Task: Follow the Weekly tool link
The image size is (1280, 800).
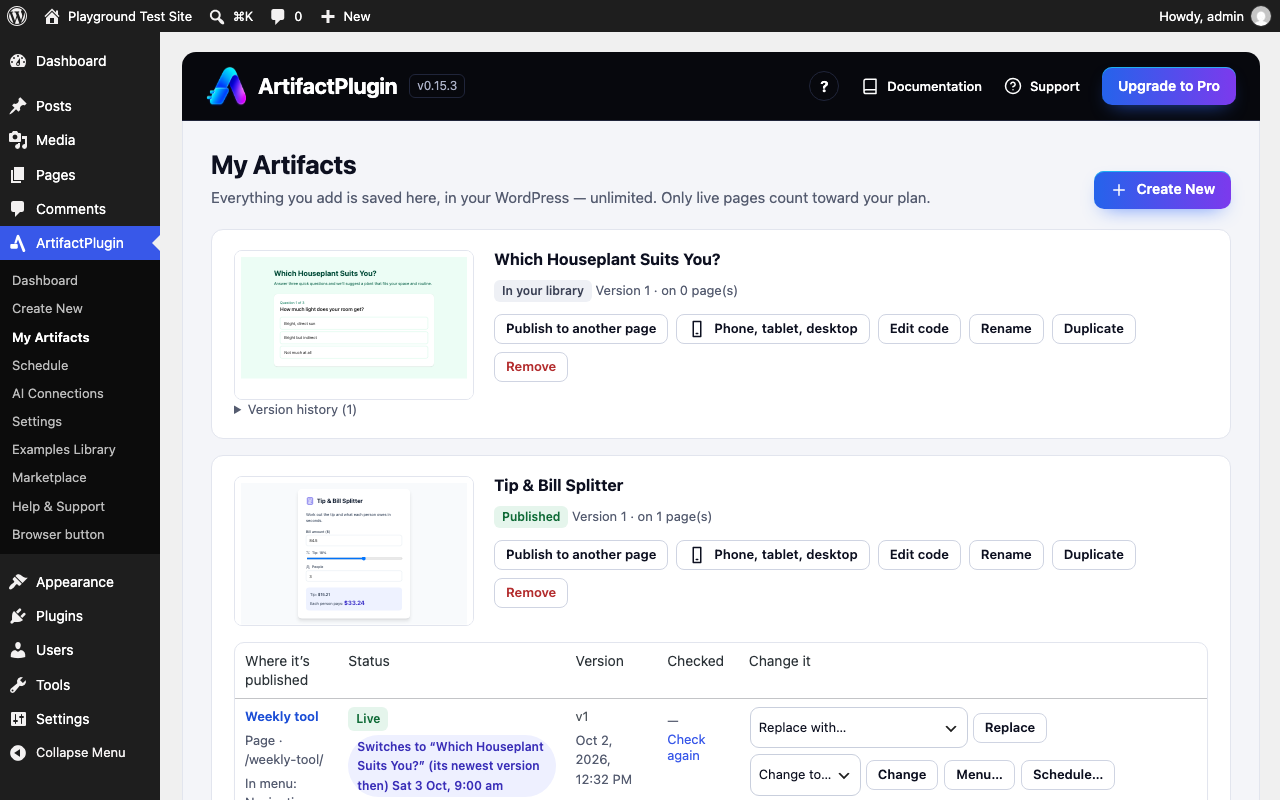Action: (282, 717)
